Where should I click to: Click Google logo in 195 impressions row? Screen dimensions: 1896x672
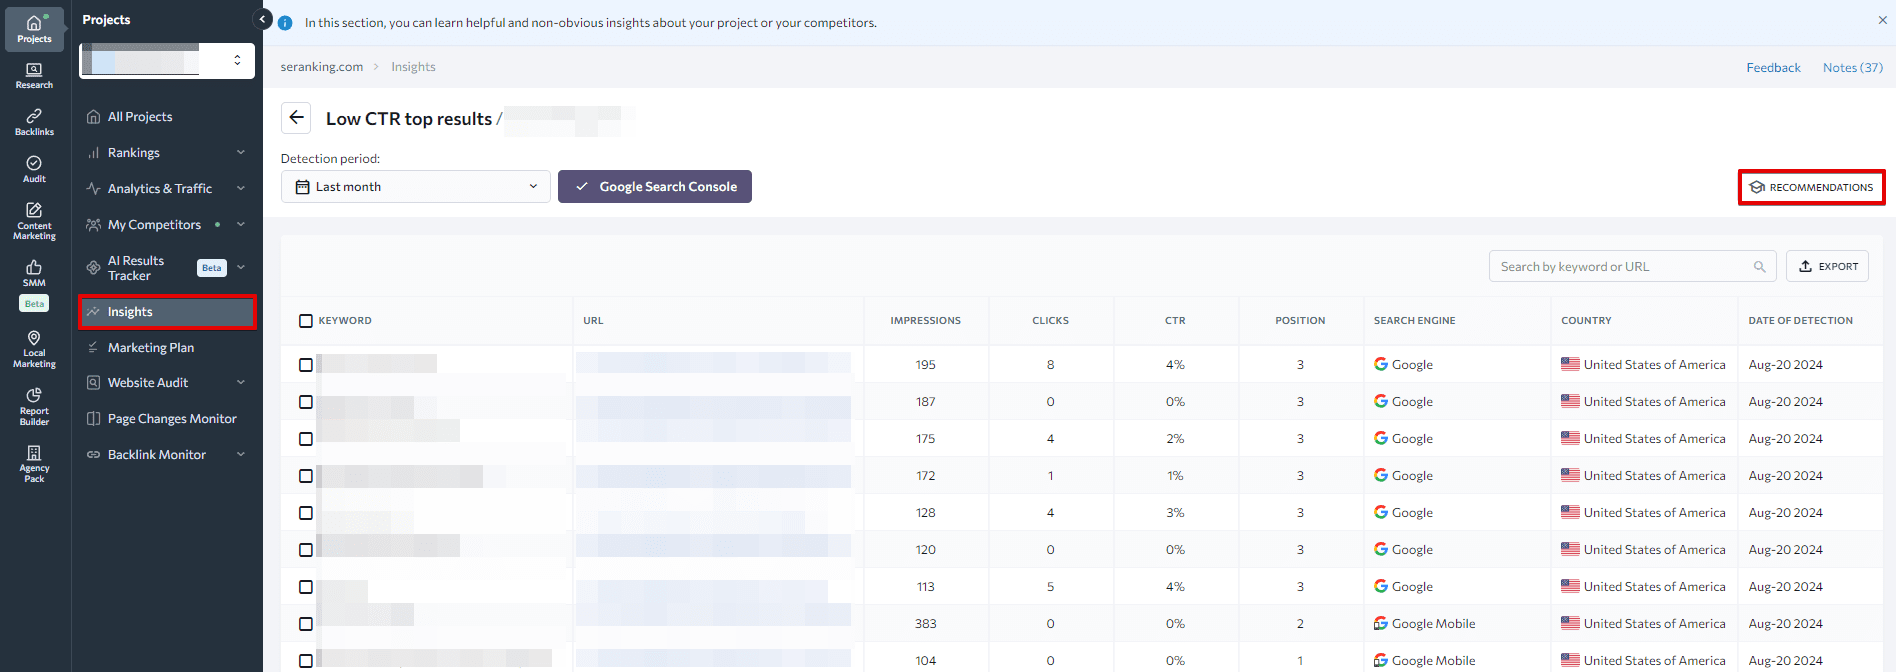pyautogui.click(x=1381, y=364)
